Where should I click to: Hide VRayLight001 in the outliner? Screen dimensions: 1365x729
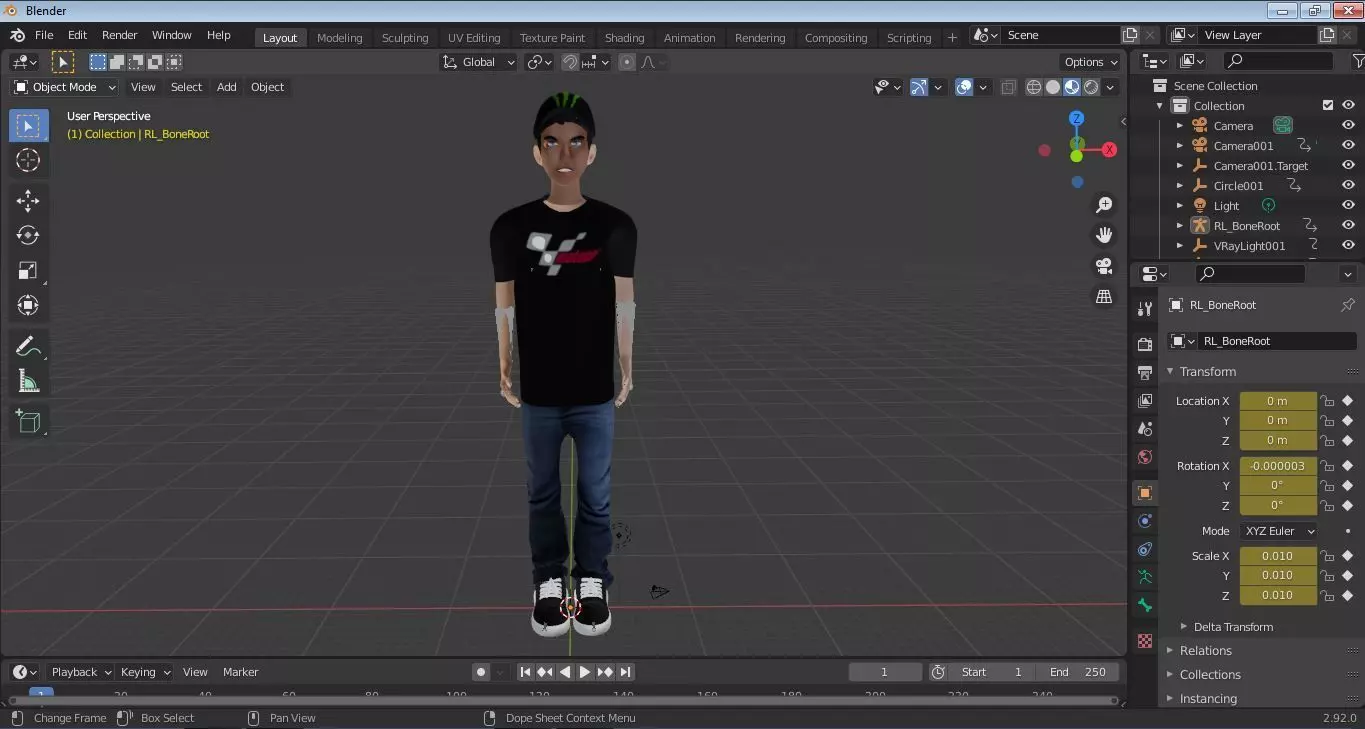pyautogui.click(x=1348, y=246)
